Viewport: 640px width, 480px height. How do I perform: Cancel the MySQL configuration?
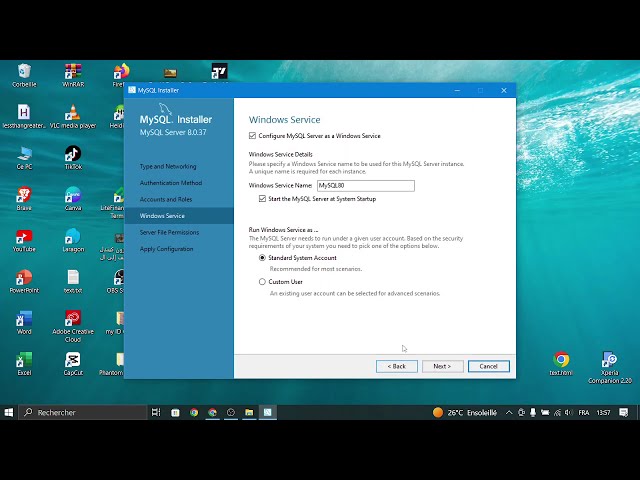[x=489, y=366]
